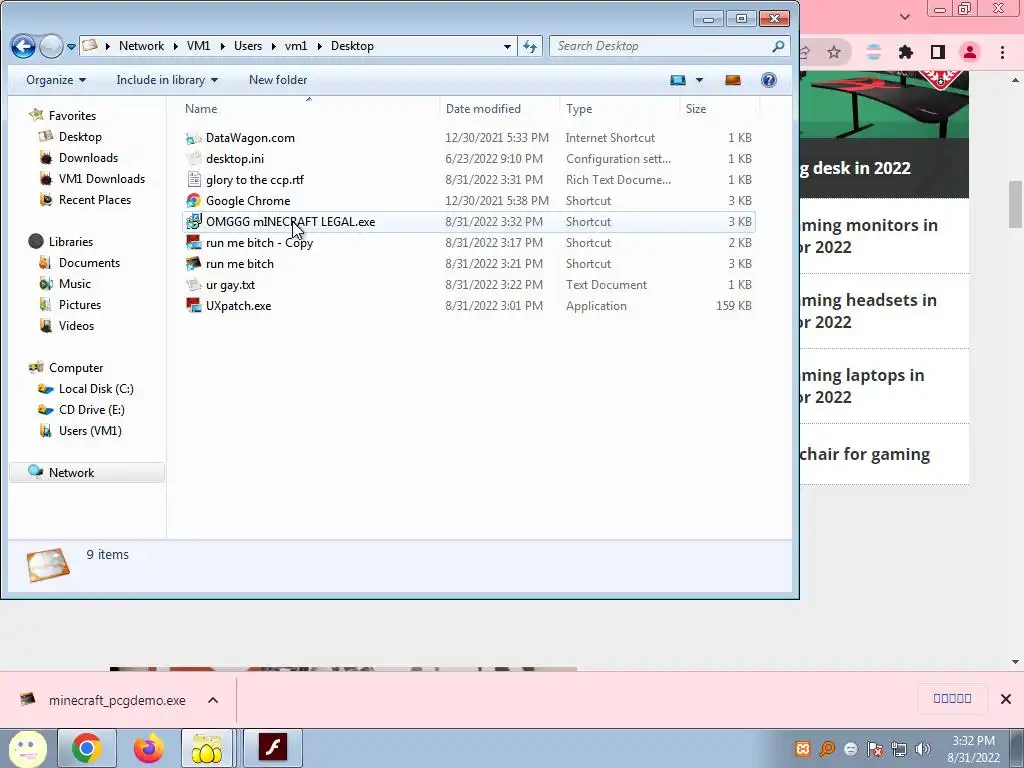Select the DataWagon.com shortcut icon

point(193,138)
